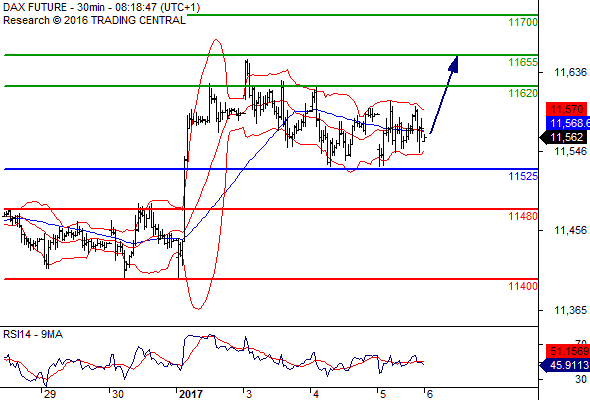Click the 11,636 price axis tick
This screenshot has height=400, width=590.
[570, 72]
